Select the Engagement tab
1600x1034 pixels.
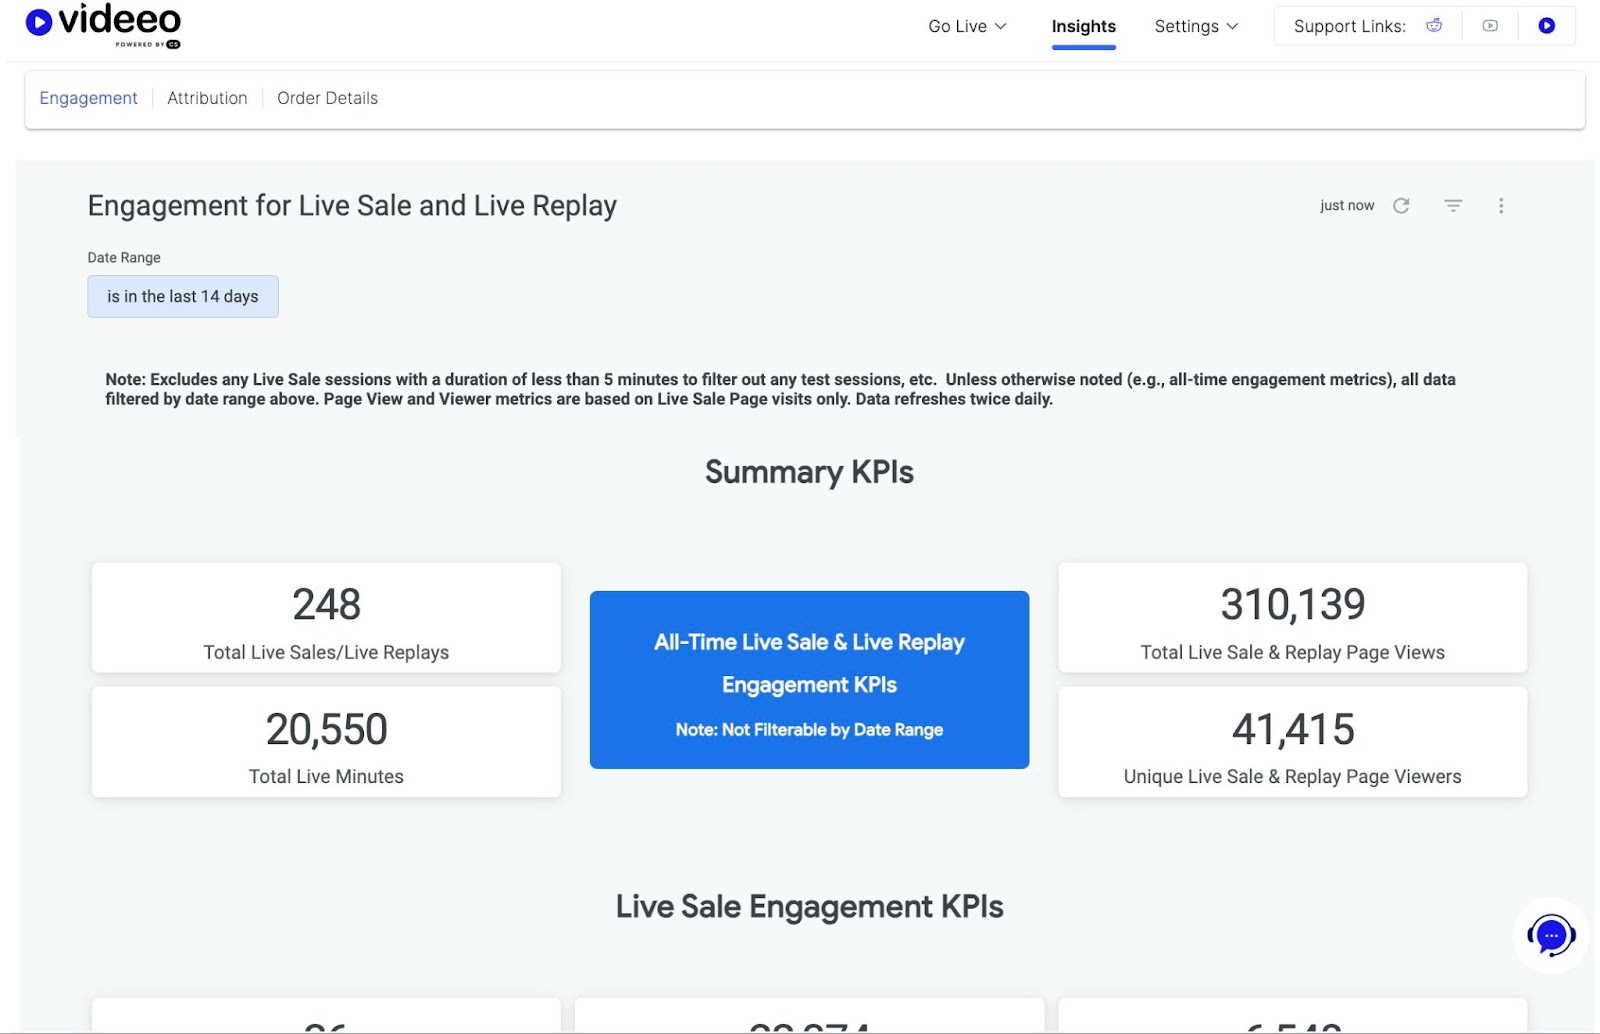point(88,98)
